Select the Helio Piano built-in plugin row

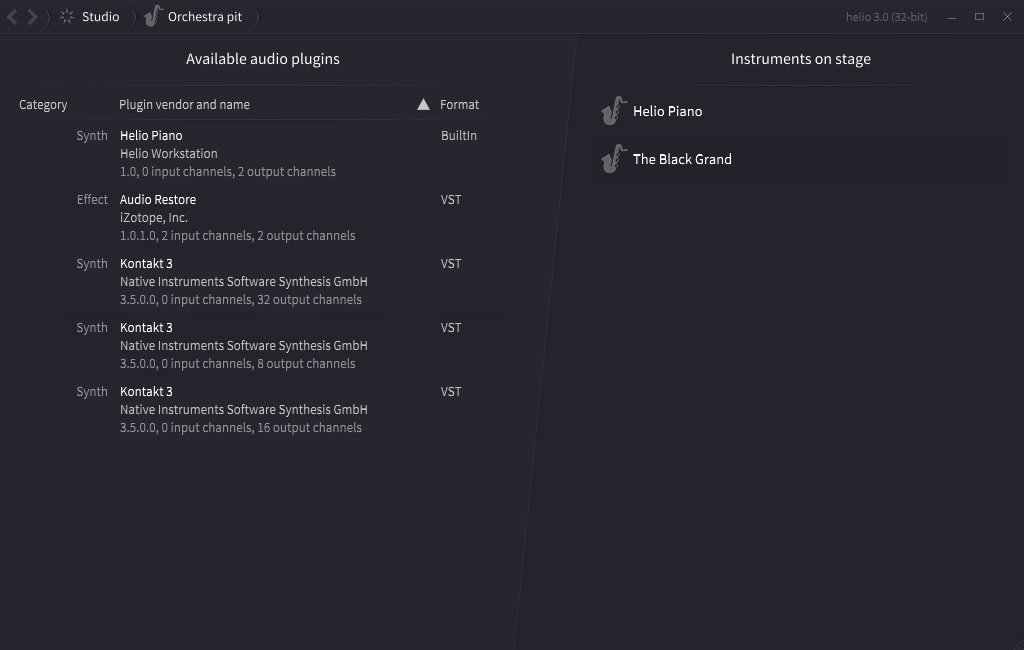(x=263, y=154)
